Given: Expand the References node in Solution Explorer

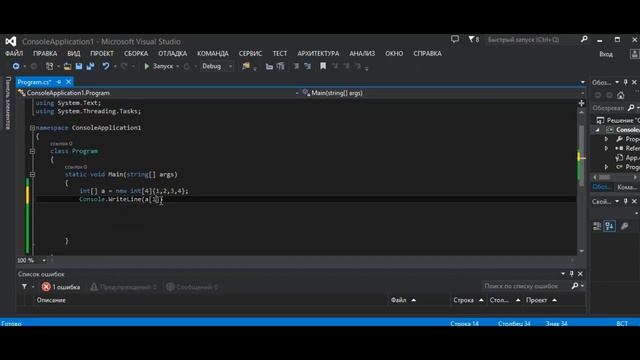Looking at the screenshot, I should click(x=606, y=148).
